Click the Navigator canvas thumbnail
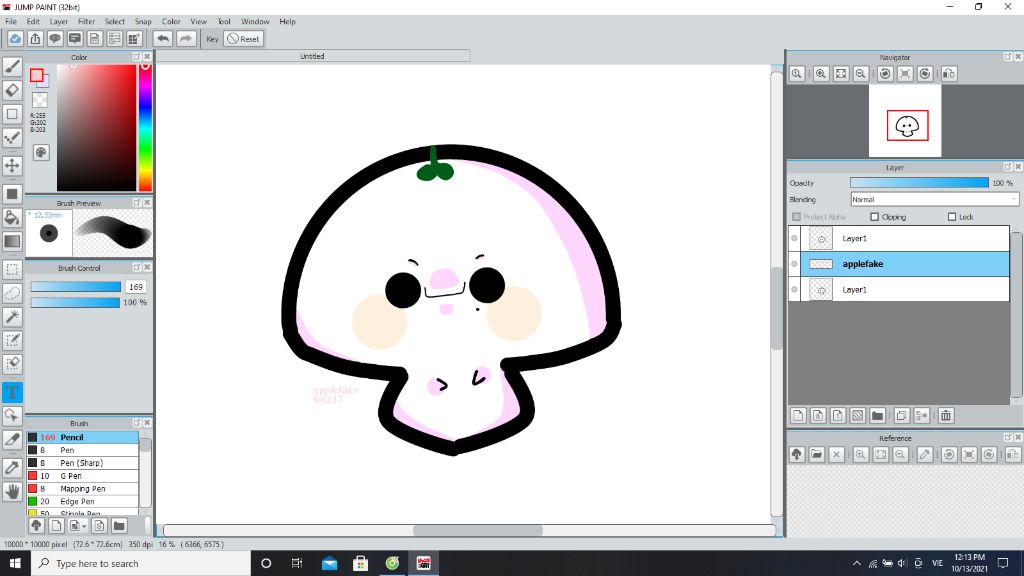 coord(905,121)
